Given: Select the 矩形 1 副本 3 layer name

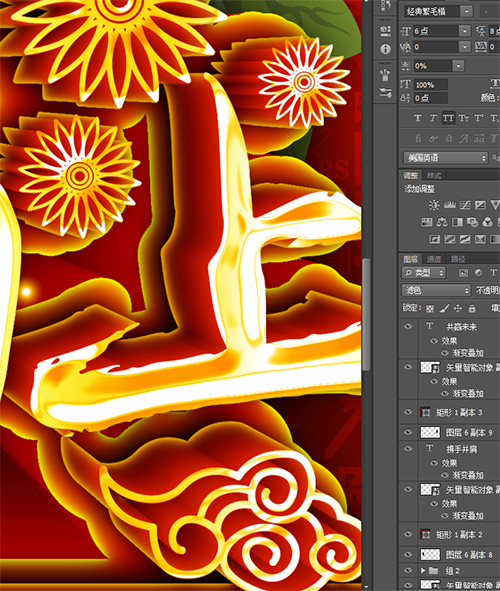Looking at the screenshot, I should click(x=459, y=412).
